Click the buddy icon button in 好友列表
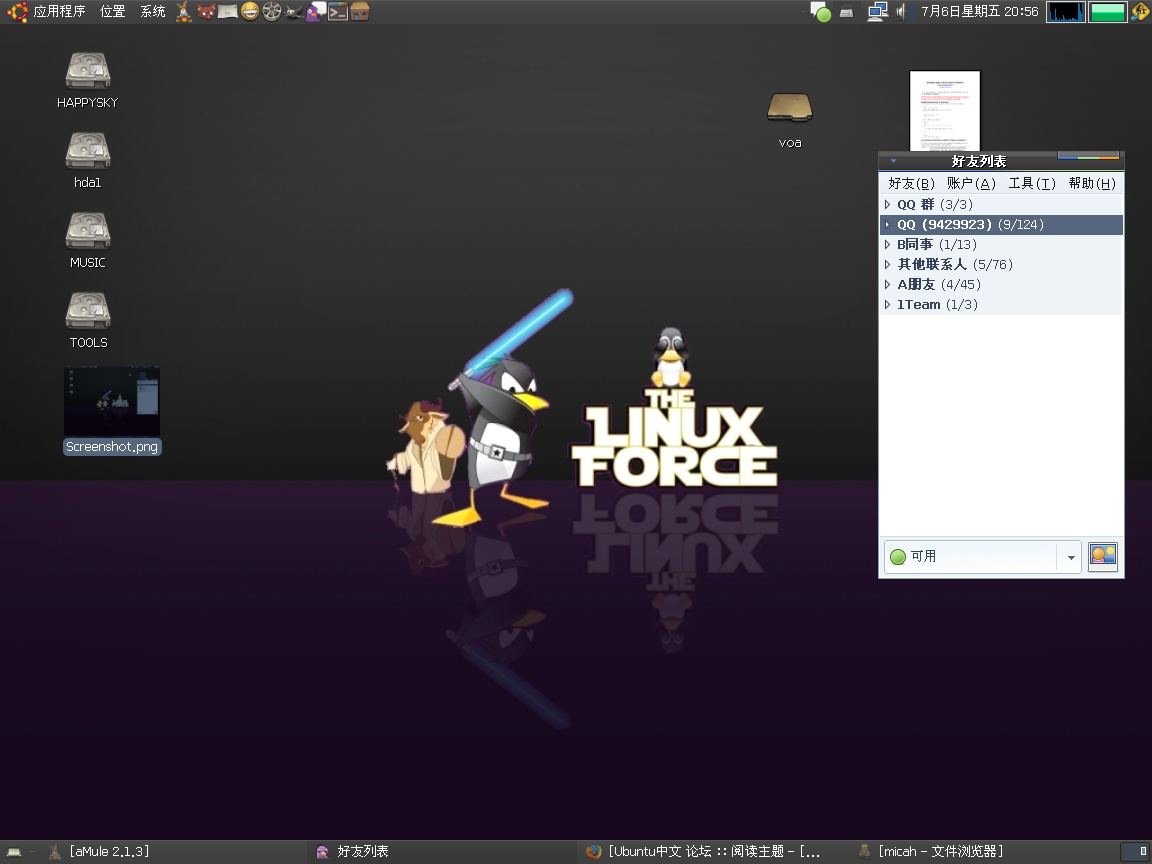Viewport: 1152px width, 864px height. [x=1103, y=556]
